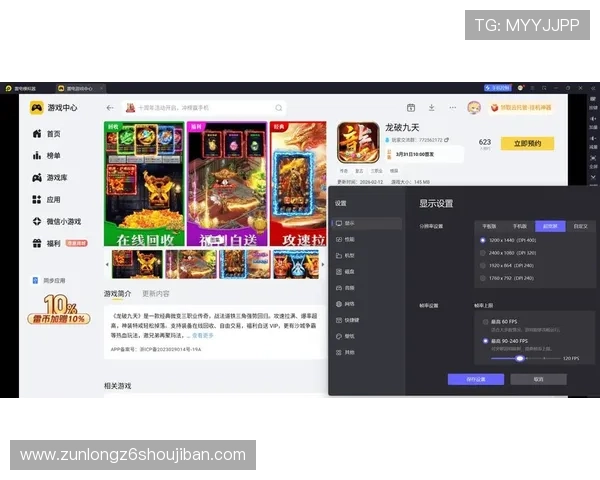Switch to the 雷电模拟器 window tab

pos(21,88)
